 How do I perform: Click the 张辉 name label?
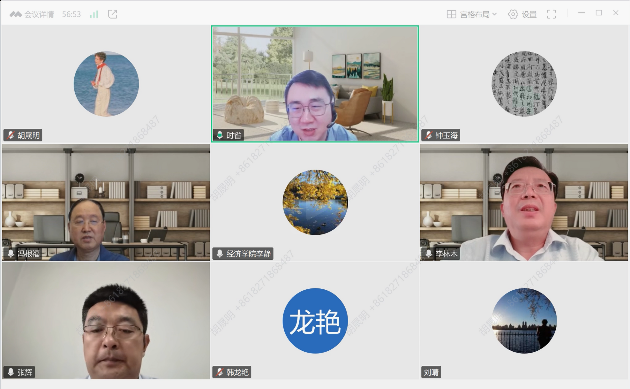click(25, 372)
